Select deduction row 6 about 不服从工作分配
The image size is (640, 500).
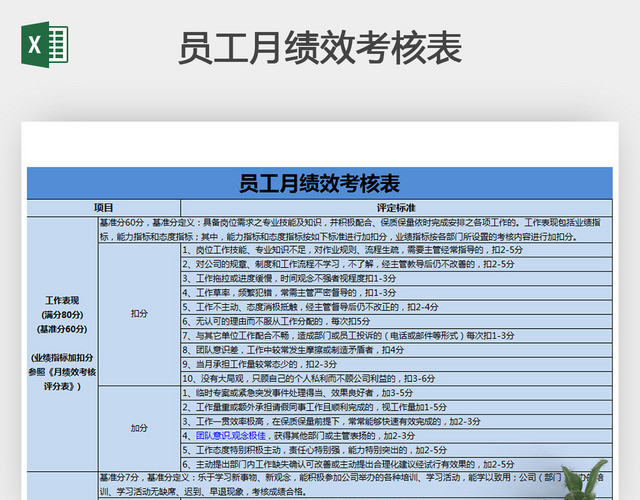(396, 321)
